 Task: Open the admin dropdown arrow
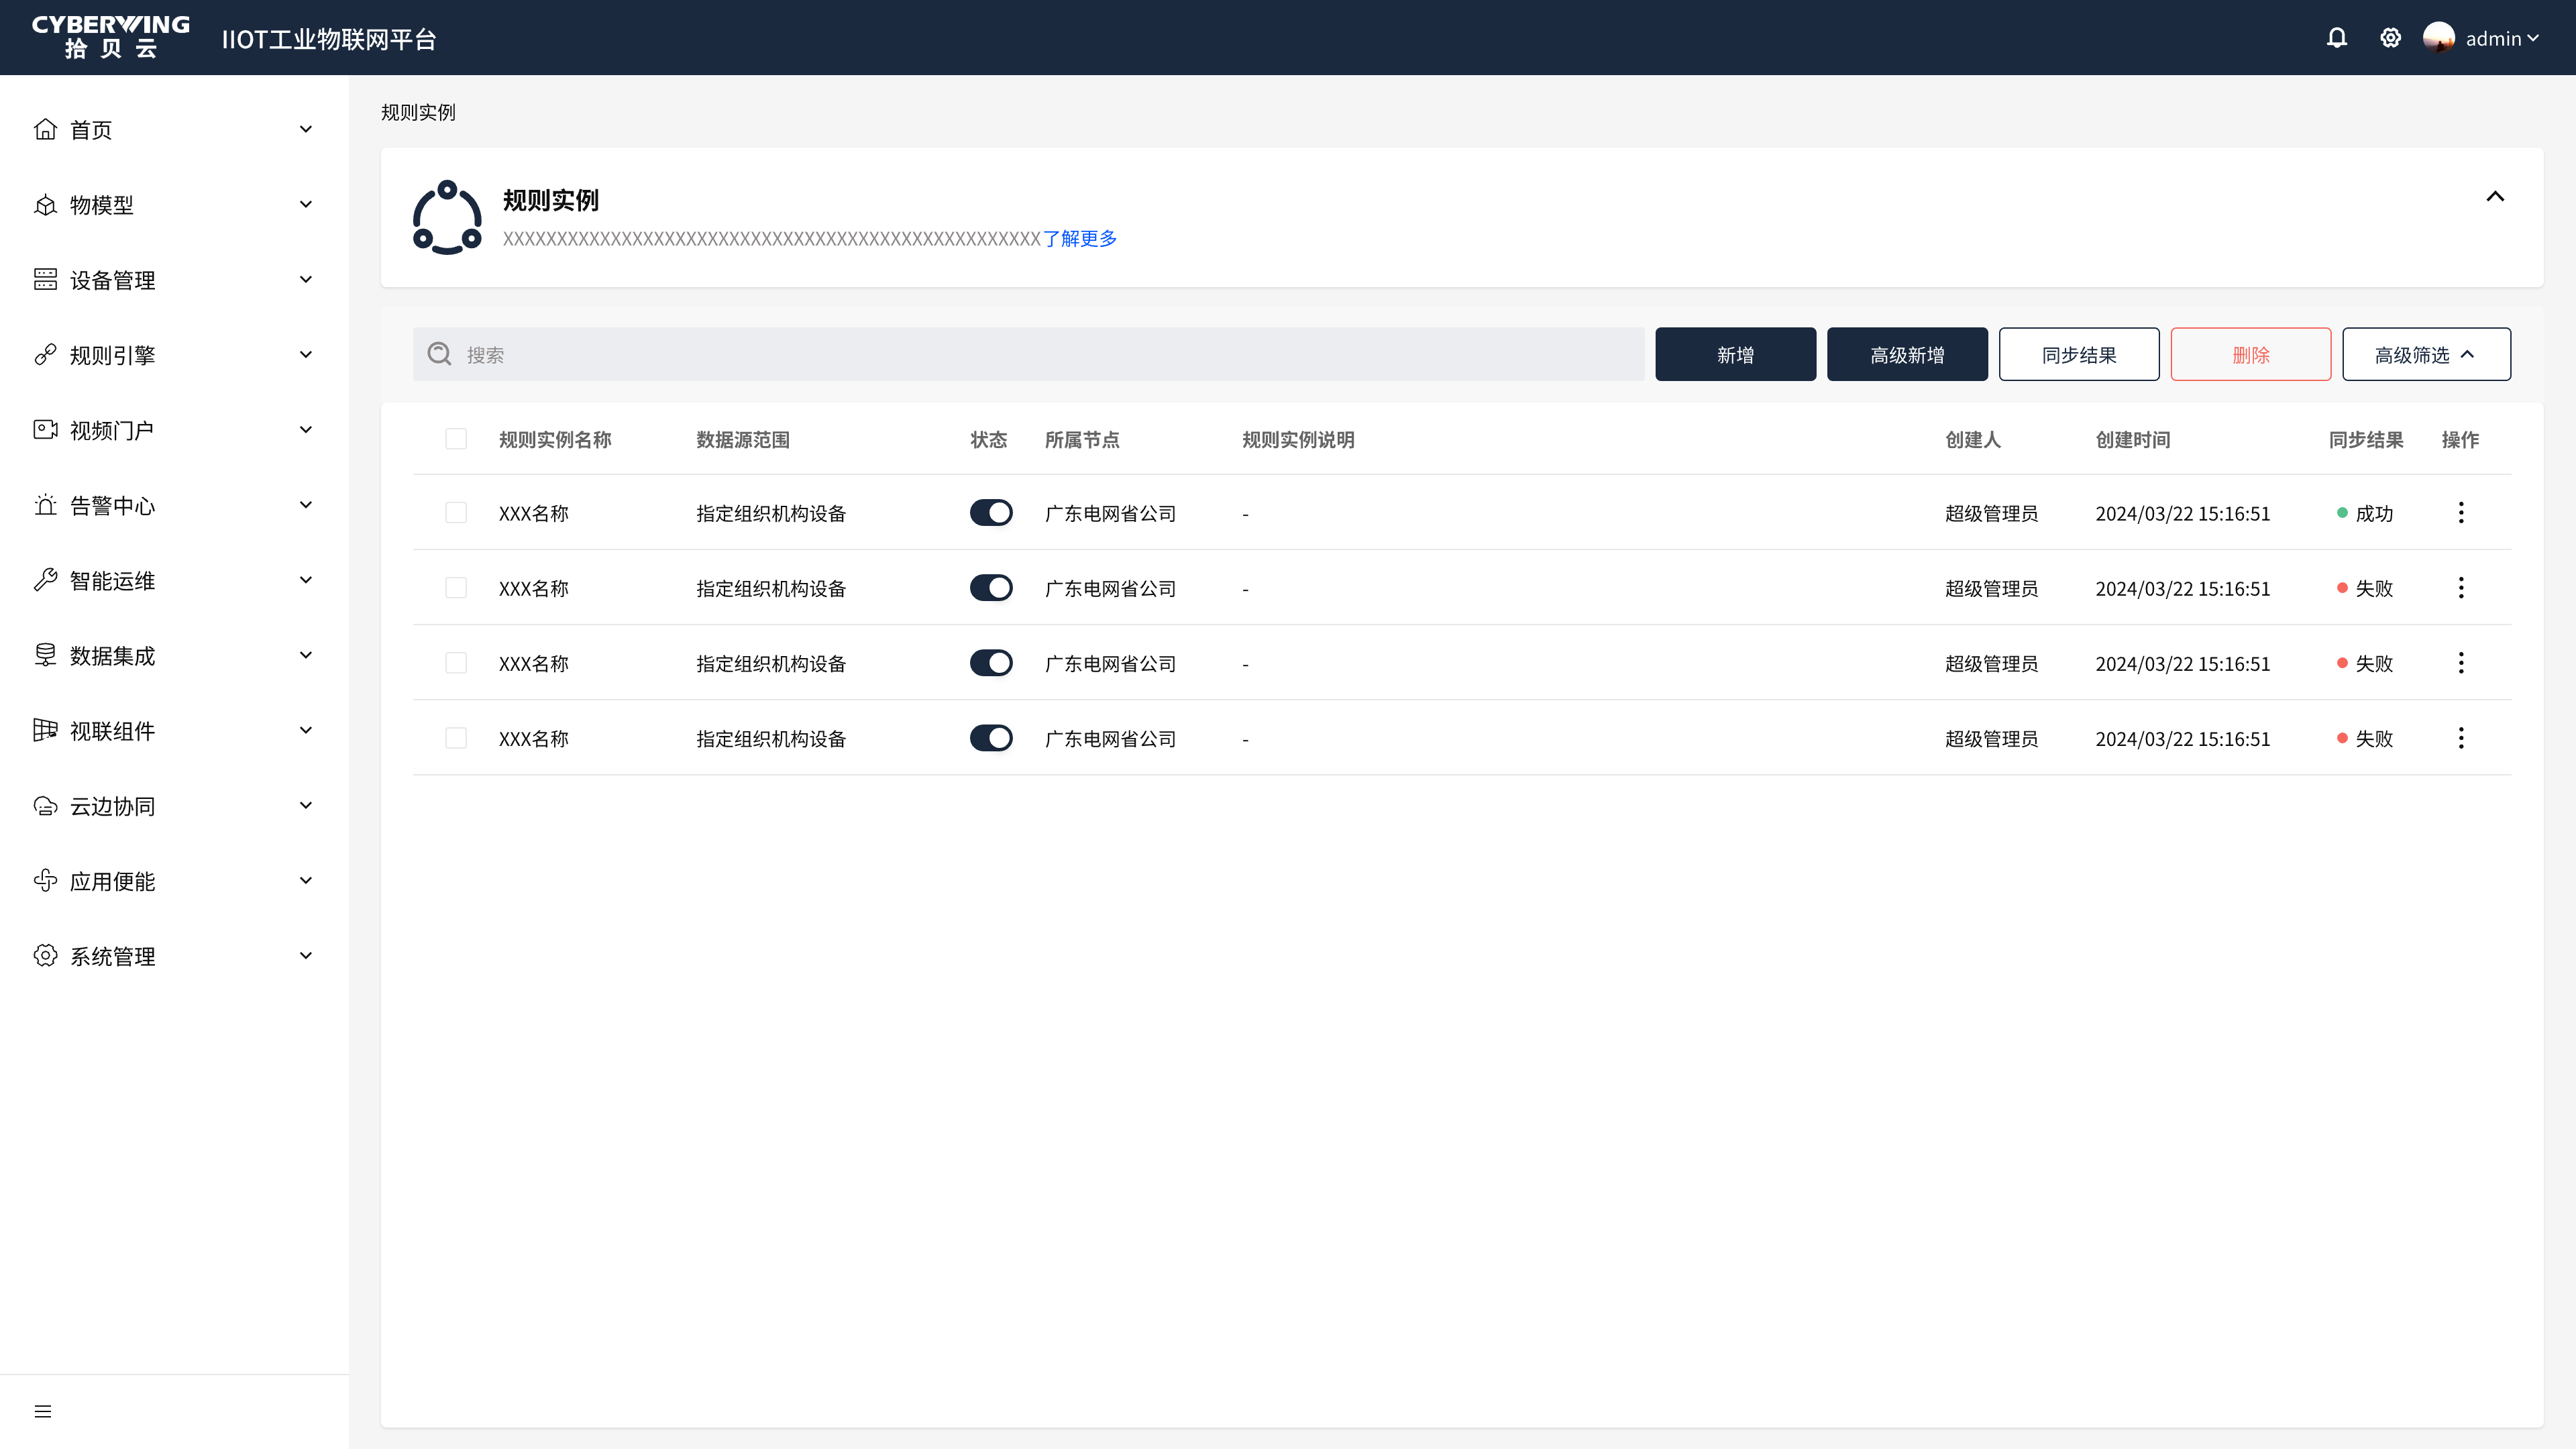click(2533, 39)
